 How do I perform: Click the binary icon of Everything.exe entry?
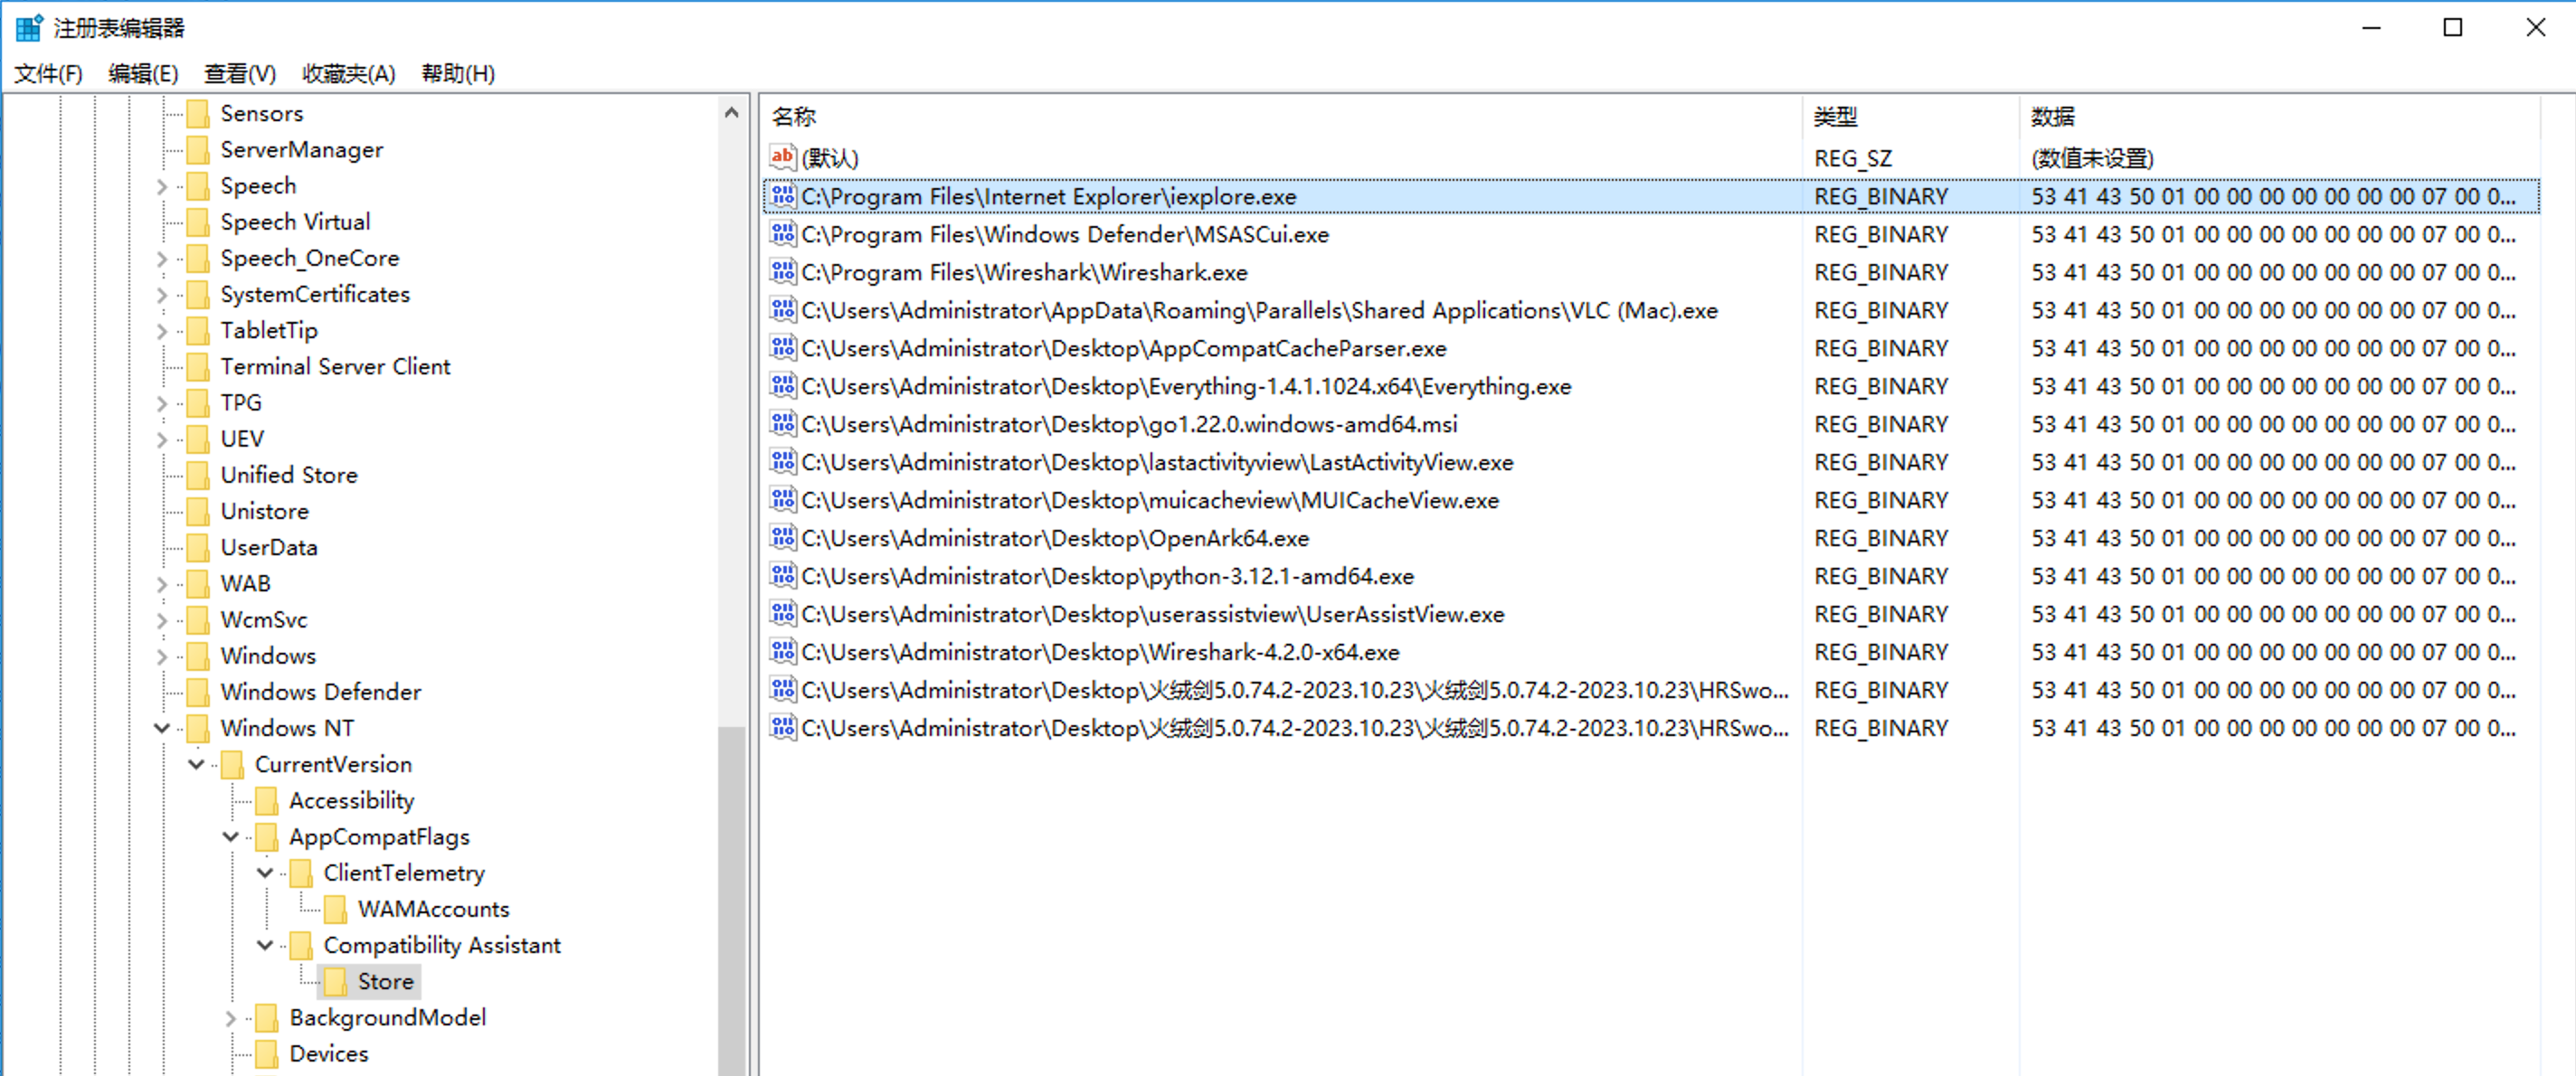coord(782,386)
